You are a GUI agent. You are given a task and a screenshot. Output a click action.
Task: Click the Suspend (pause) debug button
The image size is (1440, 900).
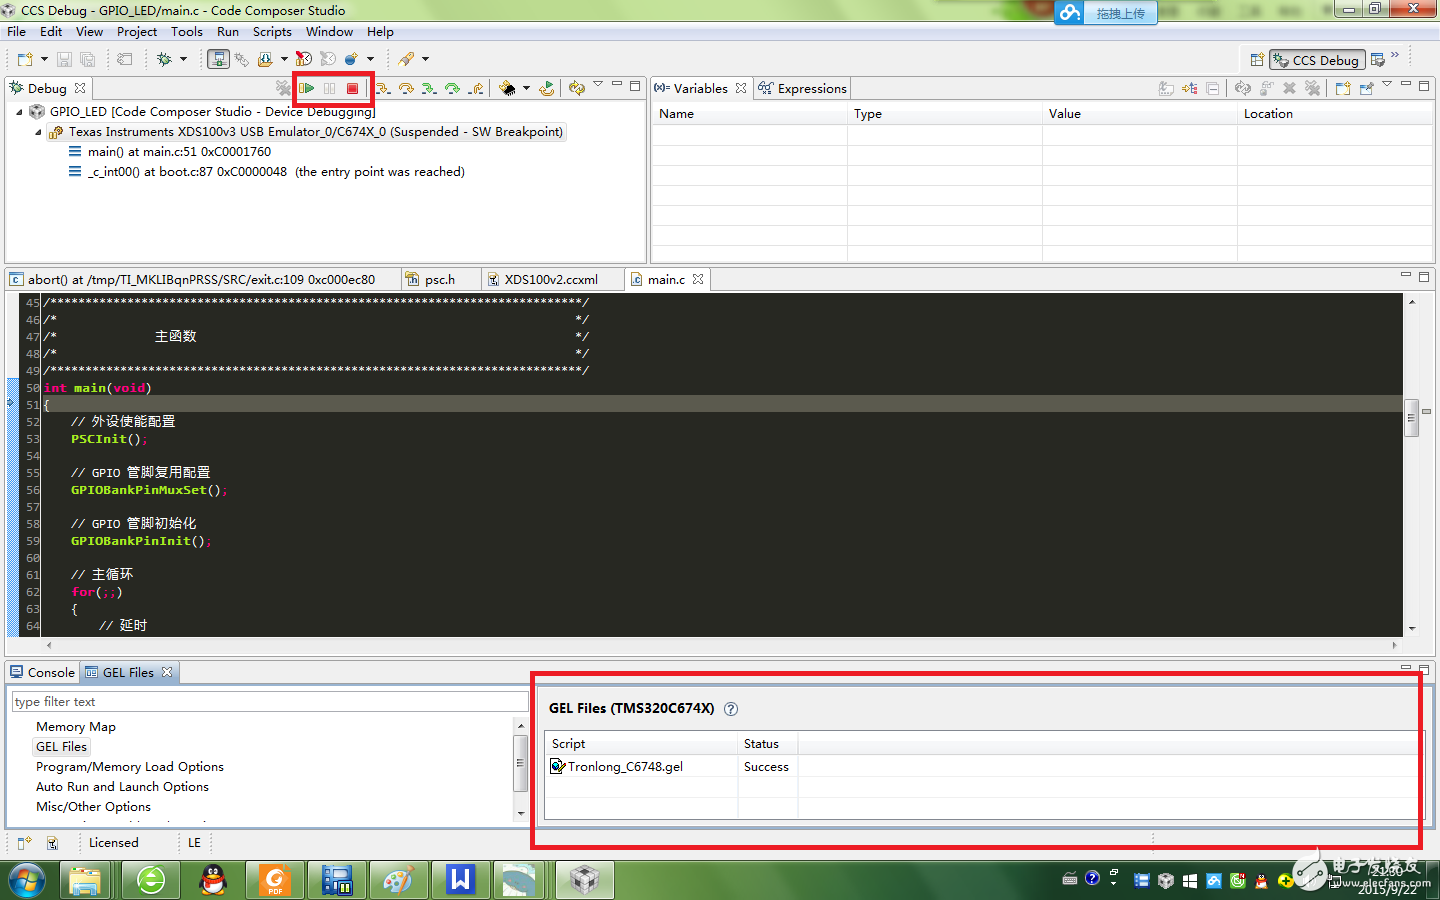pos(330,88)
